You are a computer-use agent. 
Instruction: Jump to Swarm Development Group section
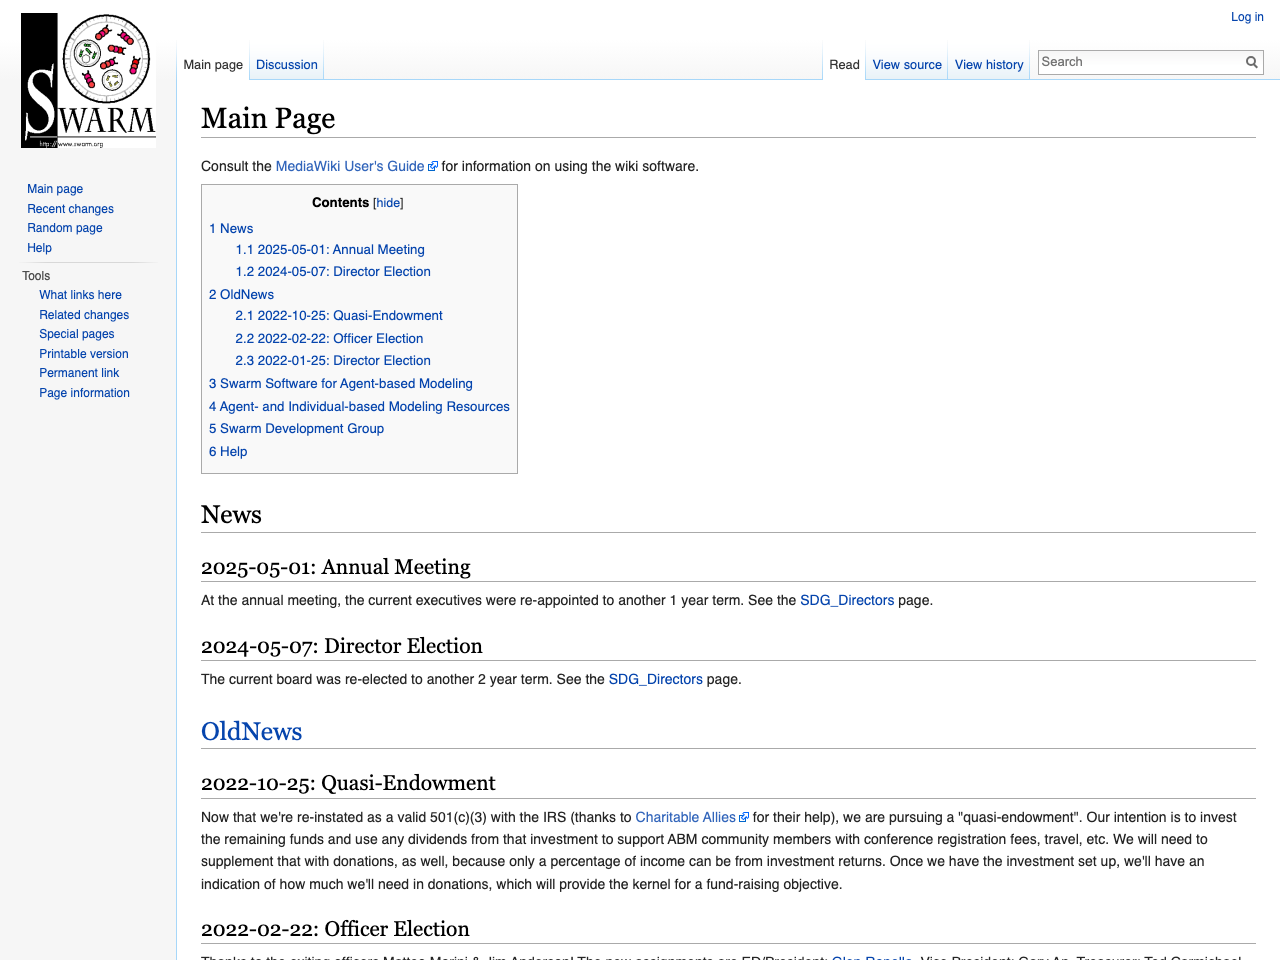pos(296,429)
